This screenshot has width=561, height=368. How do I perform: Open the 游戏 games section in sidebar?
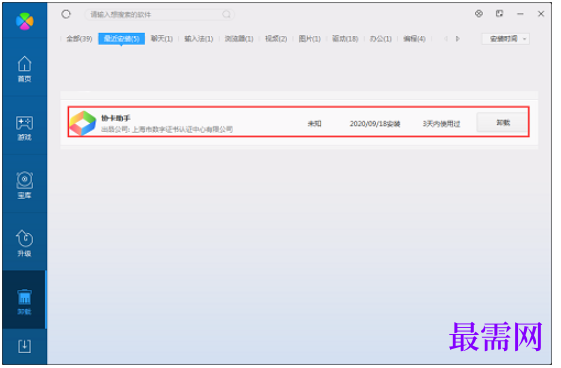point(24,127)
